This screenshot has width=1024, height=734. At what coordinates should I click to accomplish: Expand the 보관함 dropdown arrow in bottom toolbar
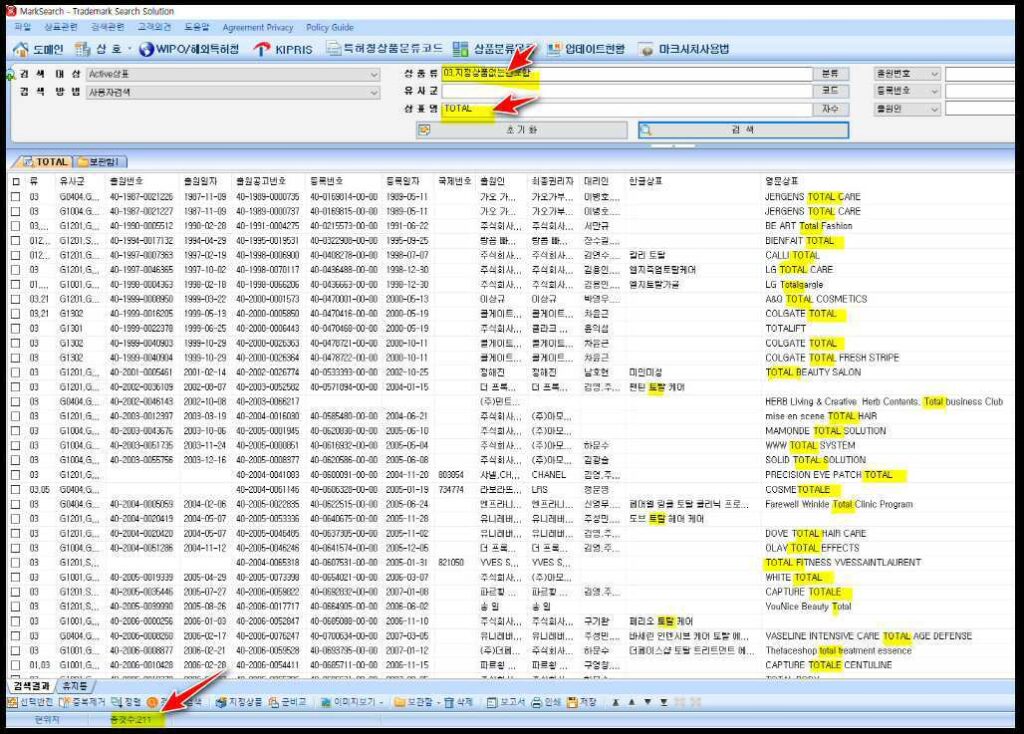tap(438, 702)
